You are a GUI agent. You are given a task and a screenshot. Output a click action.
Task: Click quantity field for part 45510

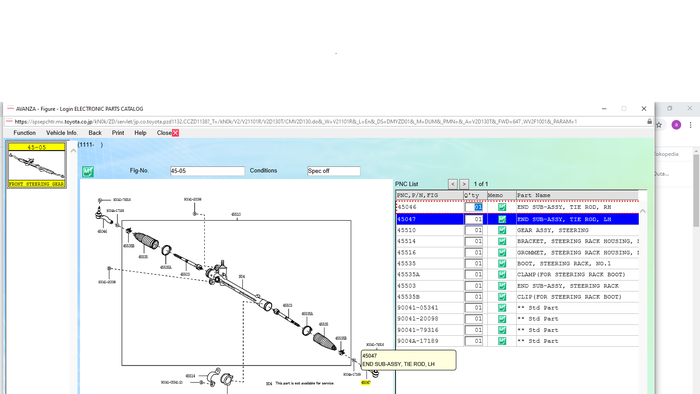tap(474, 230)
